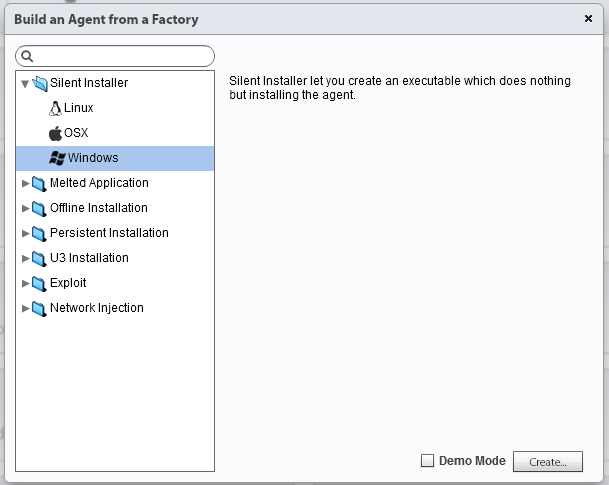Click the magnifier icon in search box

pyautogui.click(x=28, y=57)
